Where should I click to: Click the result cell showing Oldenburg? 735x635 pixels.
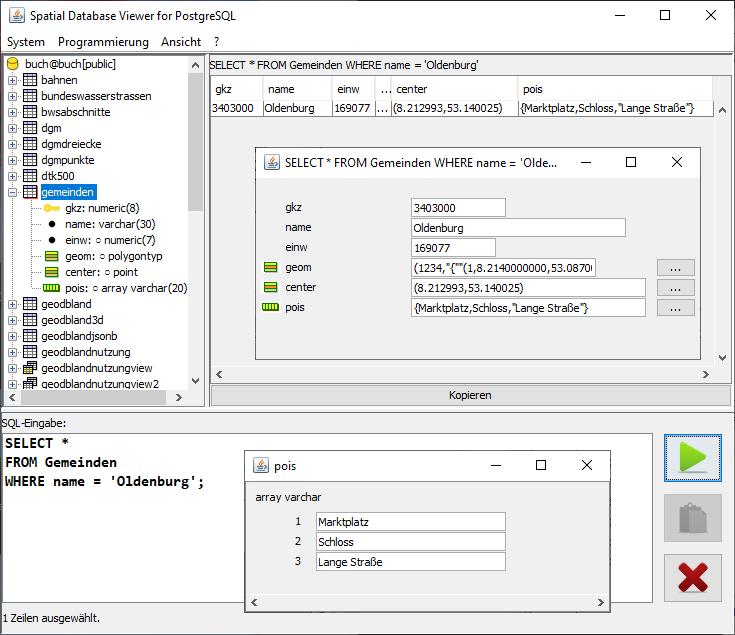[297, 108]
